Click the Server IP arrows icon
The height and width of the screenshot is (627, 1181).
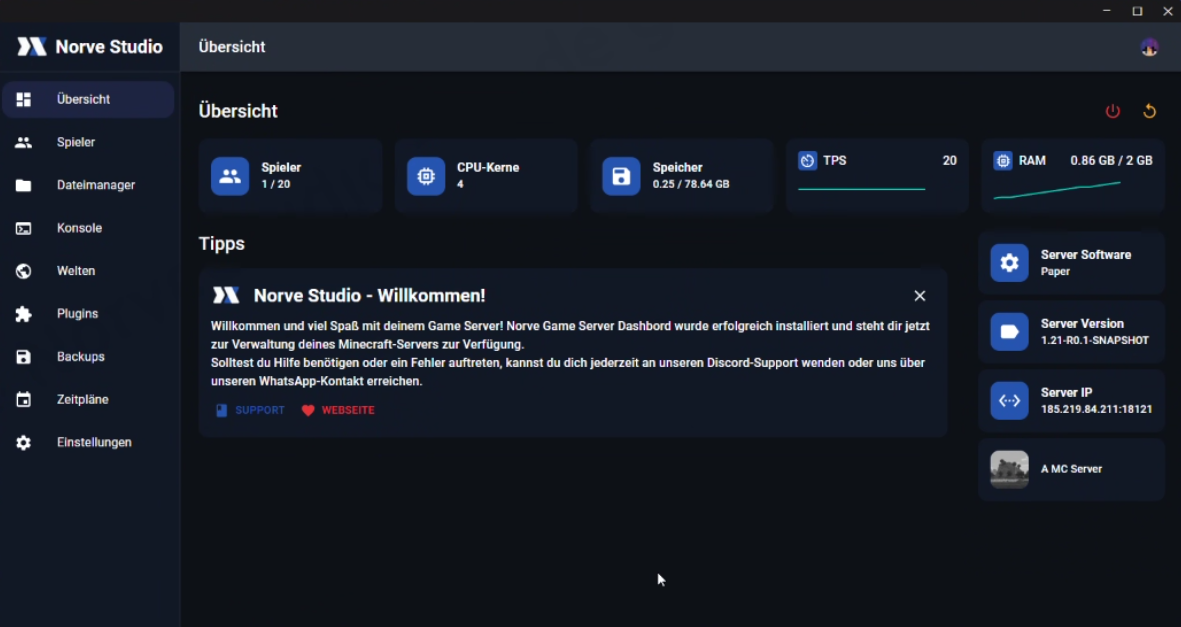1009,401
